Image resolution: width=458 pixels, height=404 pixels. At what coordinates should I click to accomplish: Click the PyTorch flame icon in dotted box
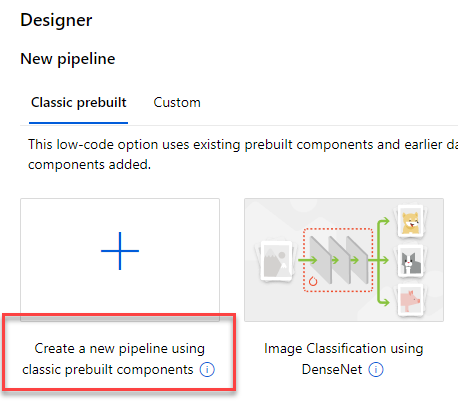coord(313,281)
